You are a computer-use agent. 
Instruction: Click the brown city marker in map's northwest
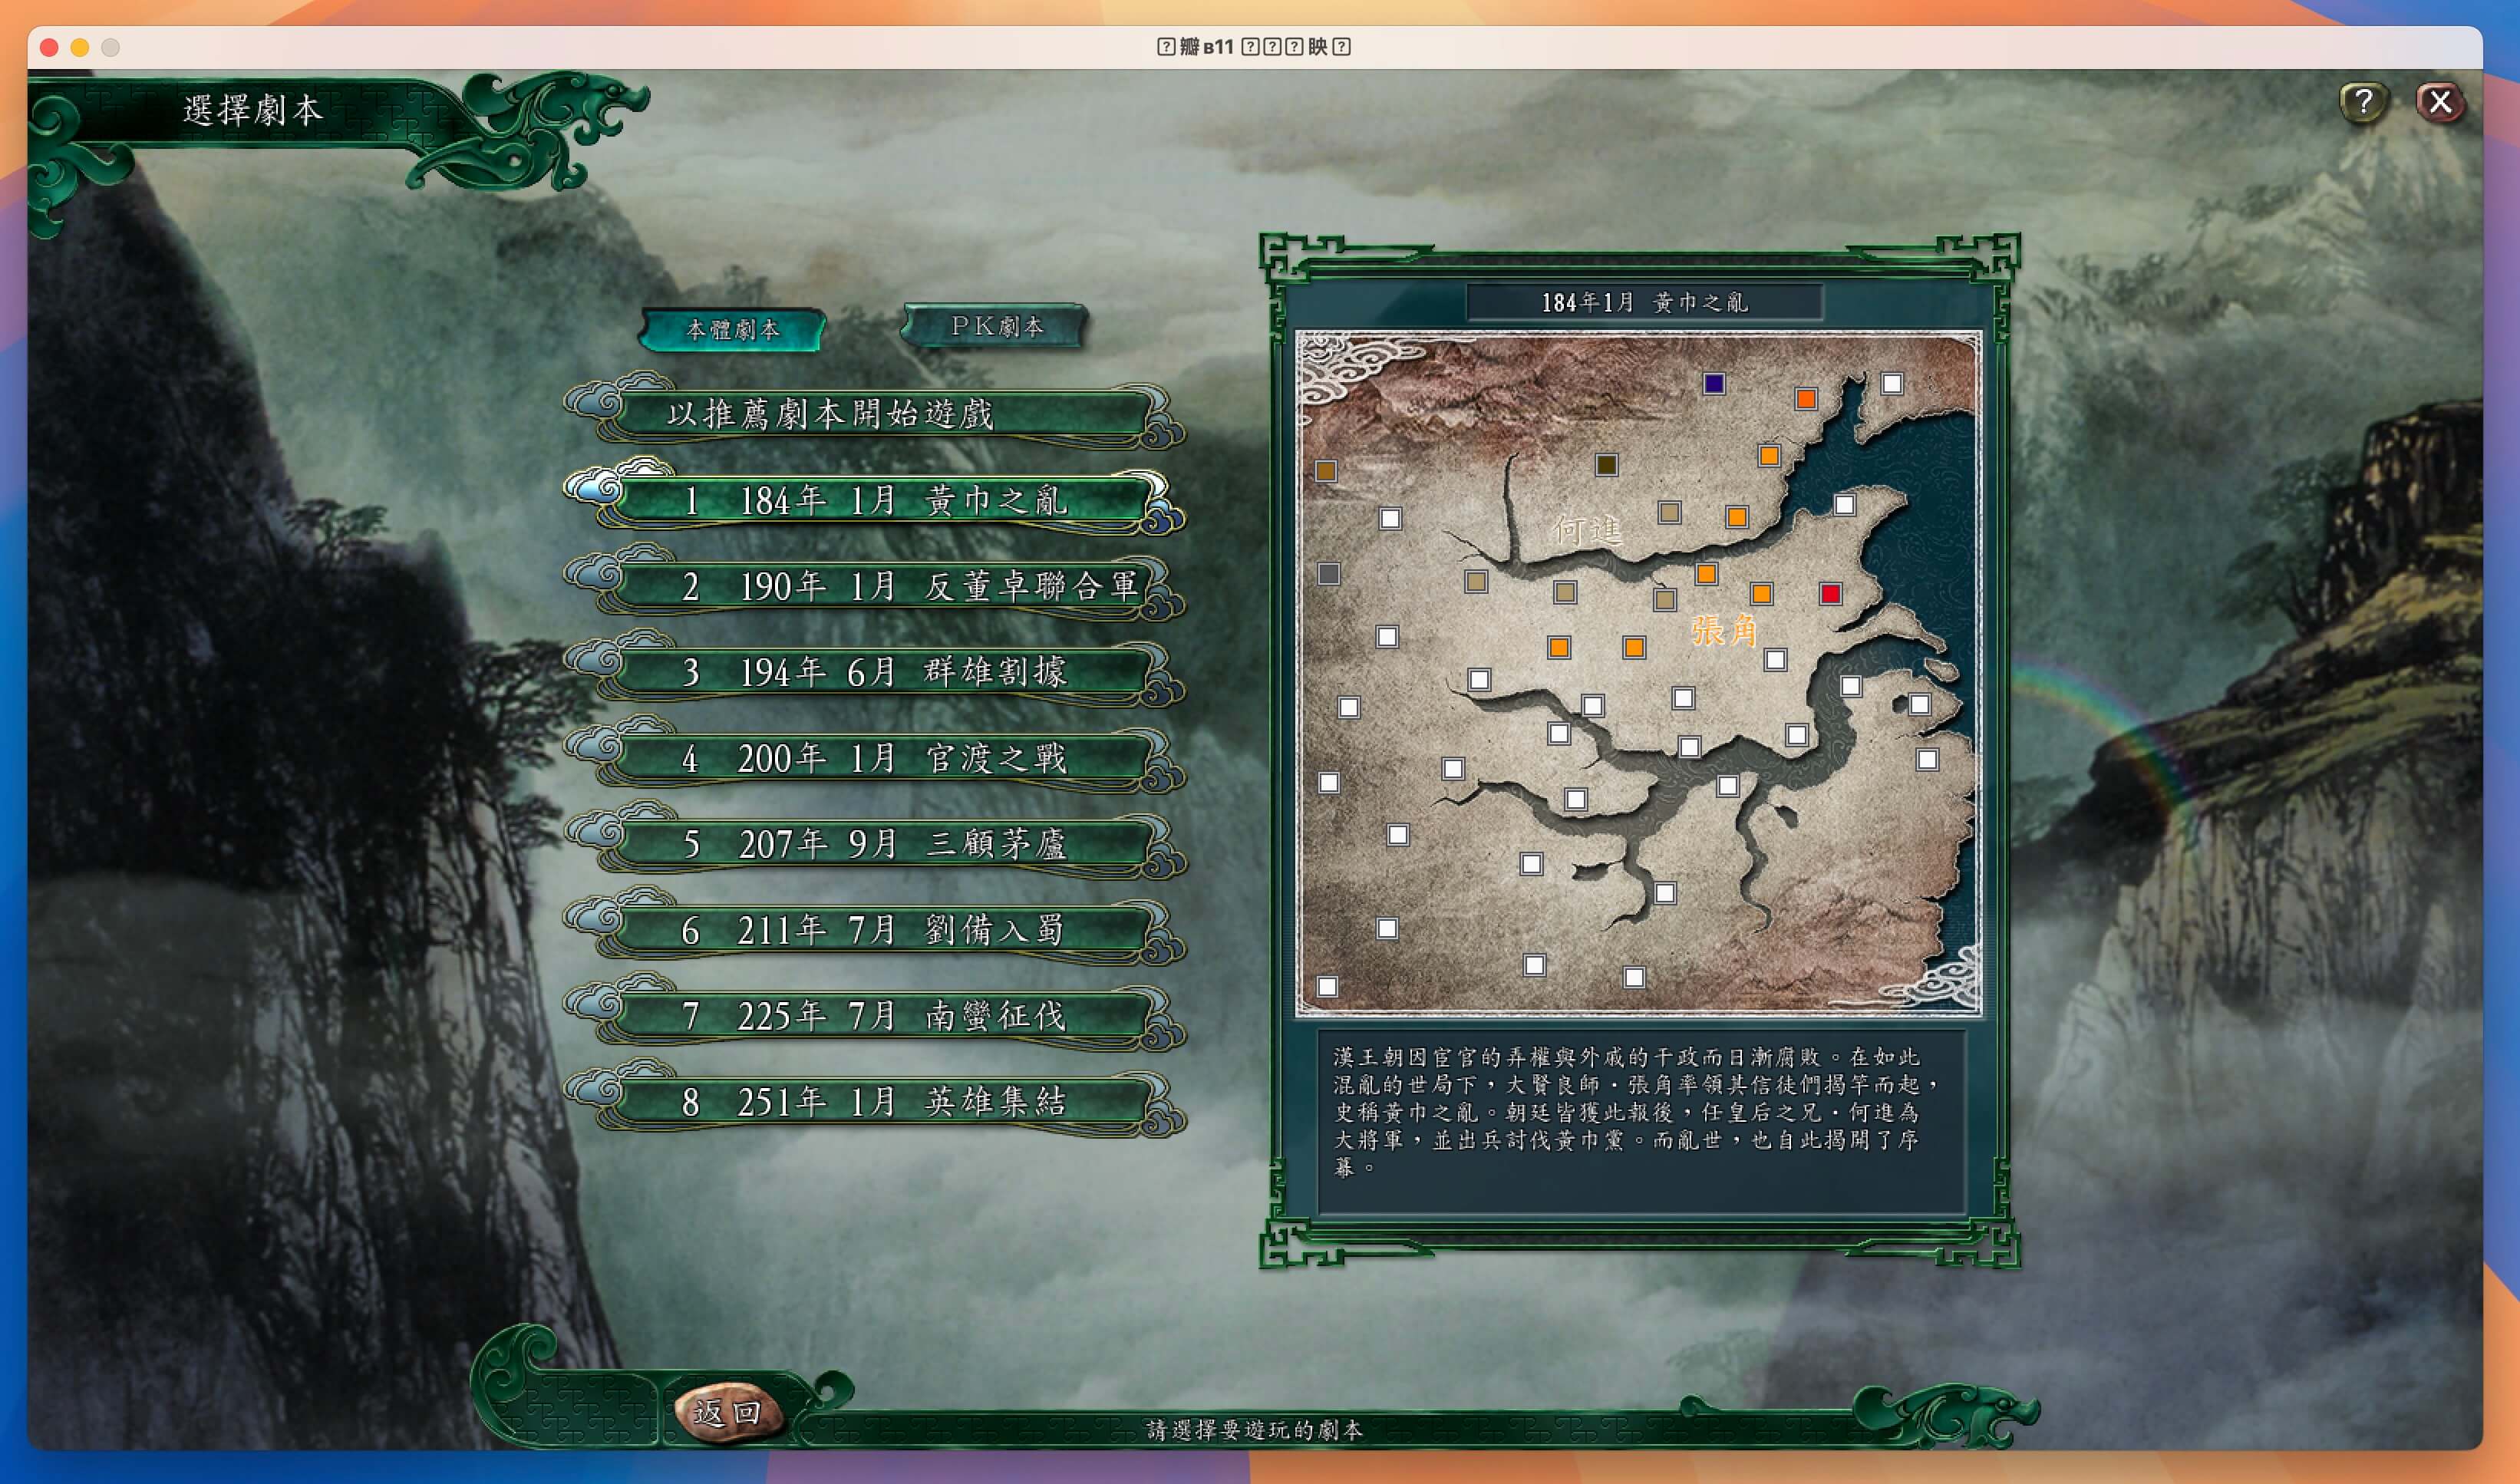[1326, 471]
